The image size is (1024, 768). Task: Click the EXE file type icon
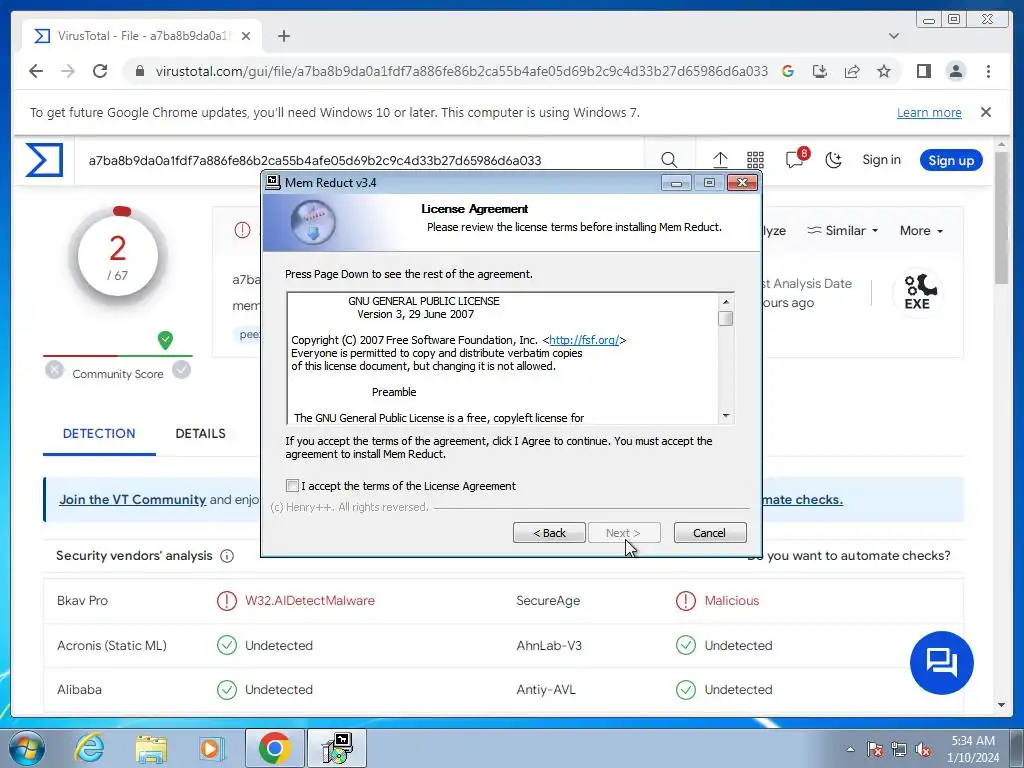(918, 292)
